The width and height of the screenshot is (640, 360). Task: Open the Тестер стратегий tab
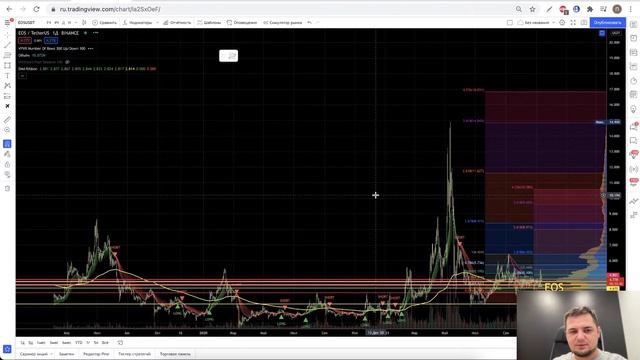pos(134,354)
